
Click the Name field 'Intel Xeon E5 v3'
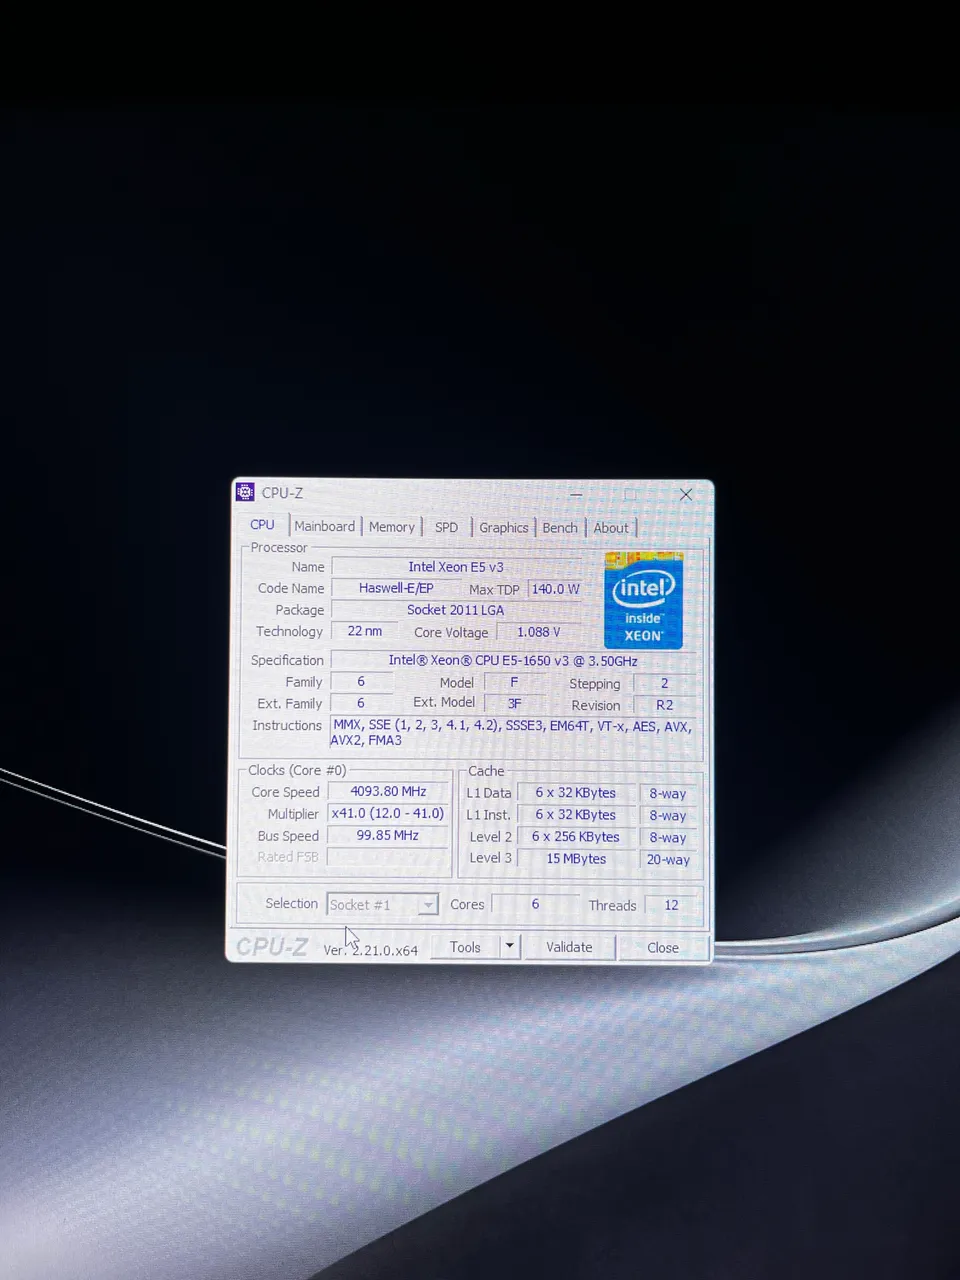pyautogui.click(x=456, y=567)
